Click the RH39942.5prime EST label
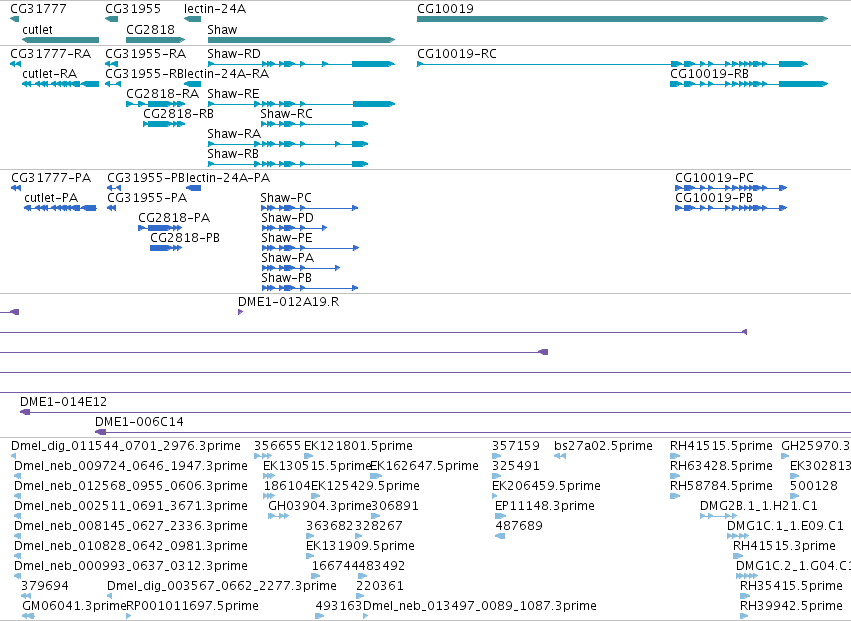Screen dimensions: 851x621 pyautogui.click(x=791, y=606)
